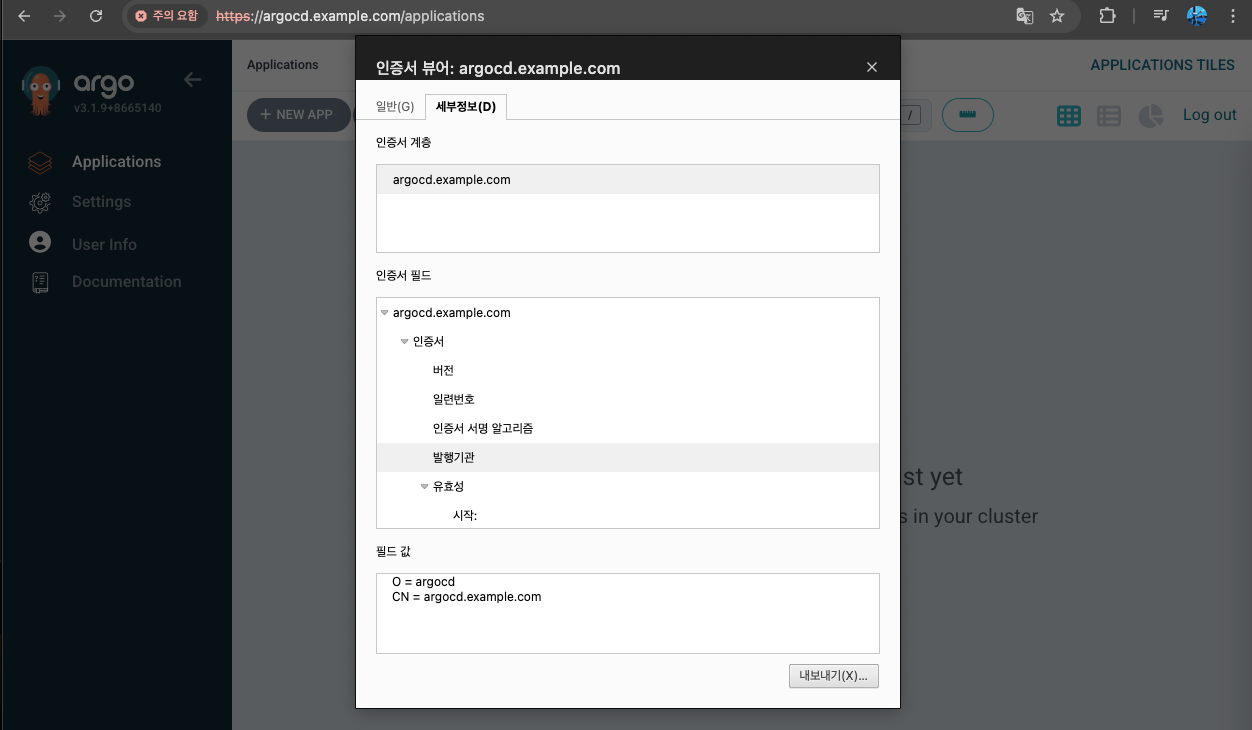
Task: Switch to the pie chart summary view
Action: point(1151,116)
